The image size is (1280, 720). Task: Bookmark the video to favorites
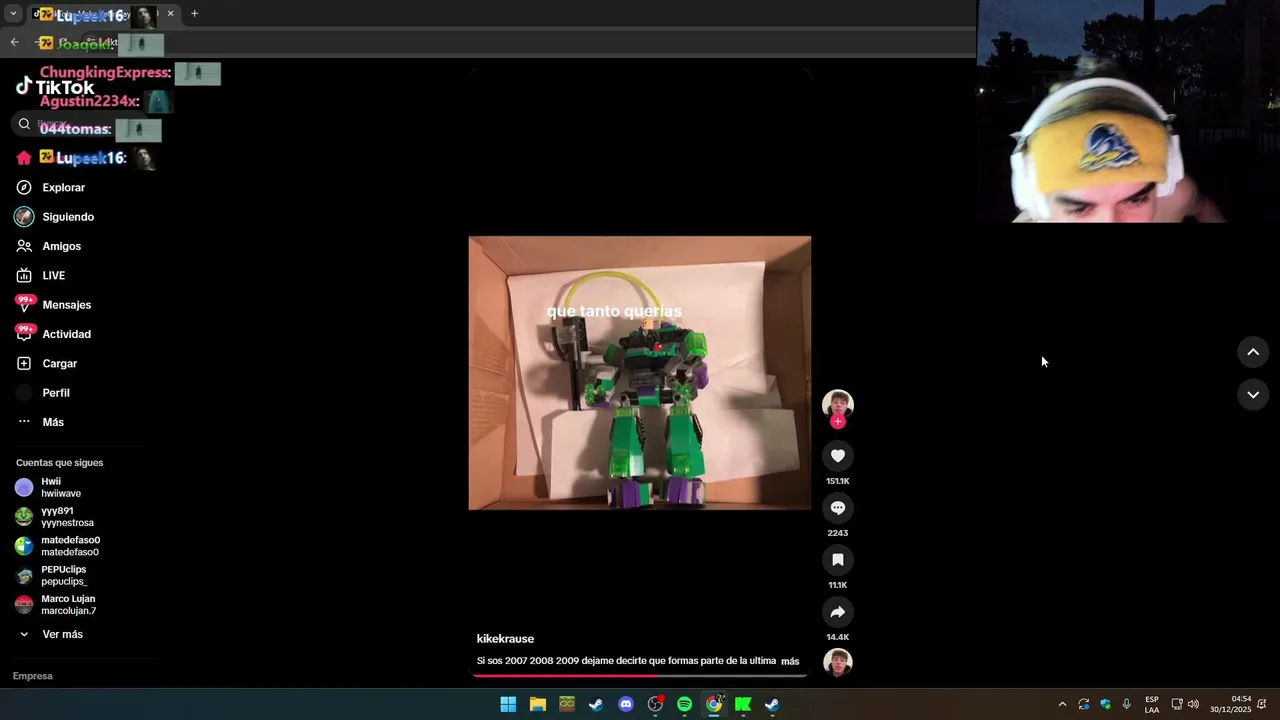(838, 560)
